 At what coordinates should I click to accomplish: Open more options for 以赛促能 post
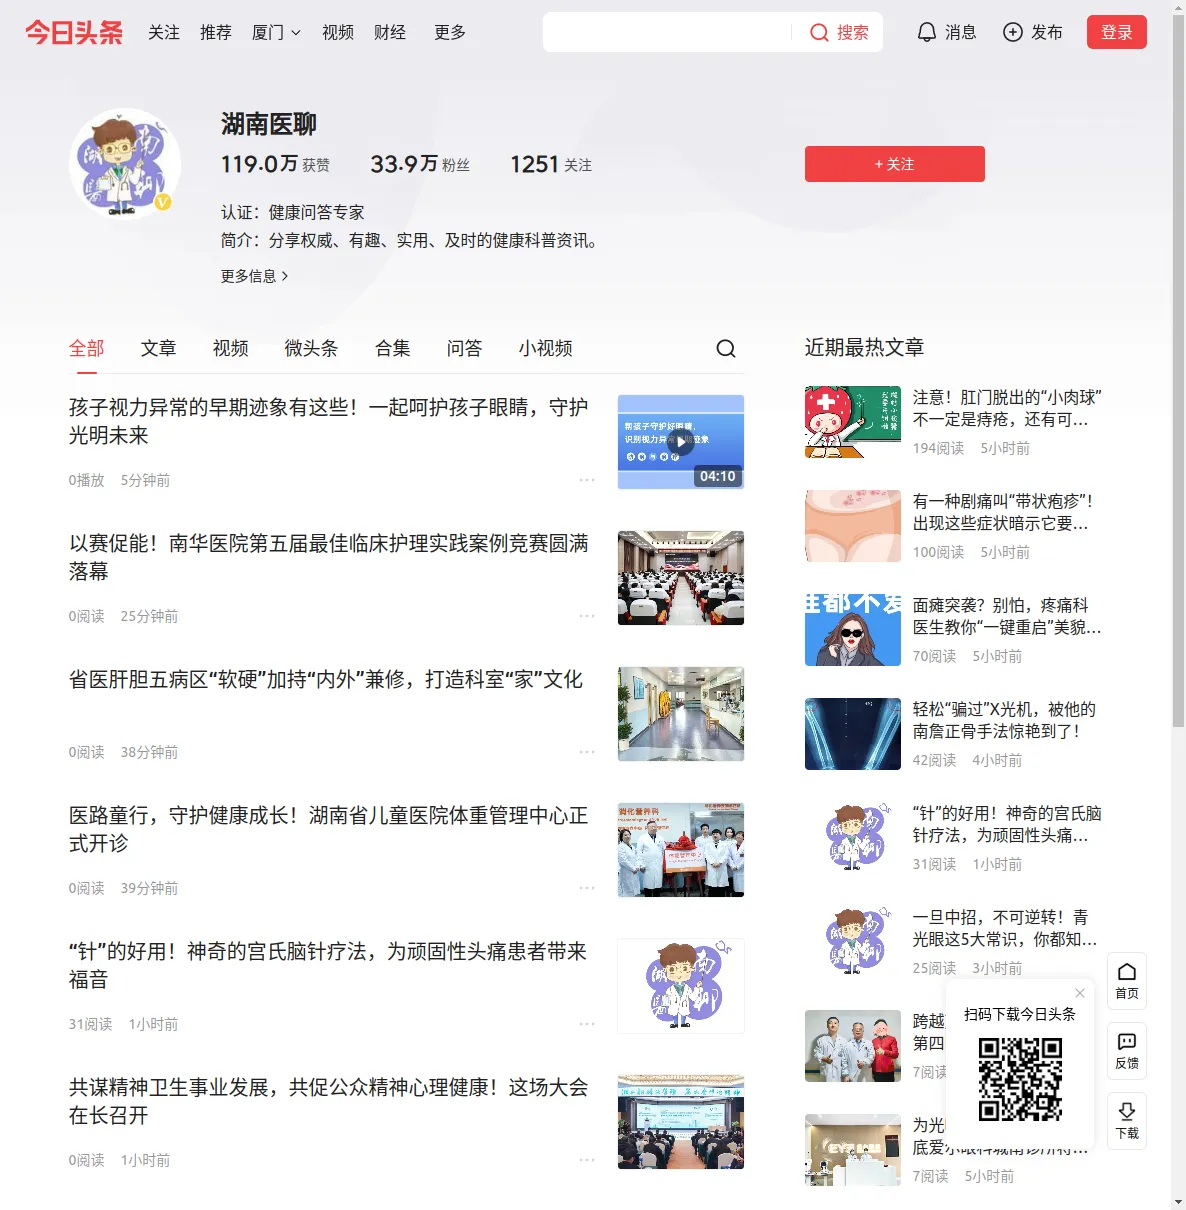pos(587,616)
